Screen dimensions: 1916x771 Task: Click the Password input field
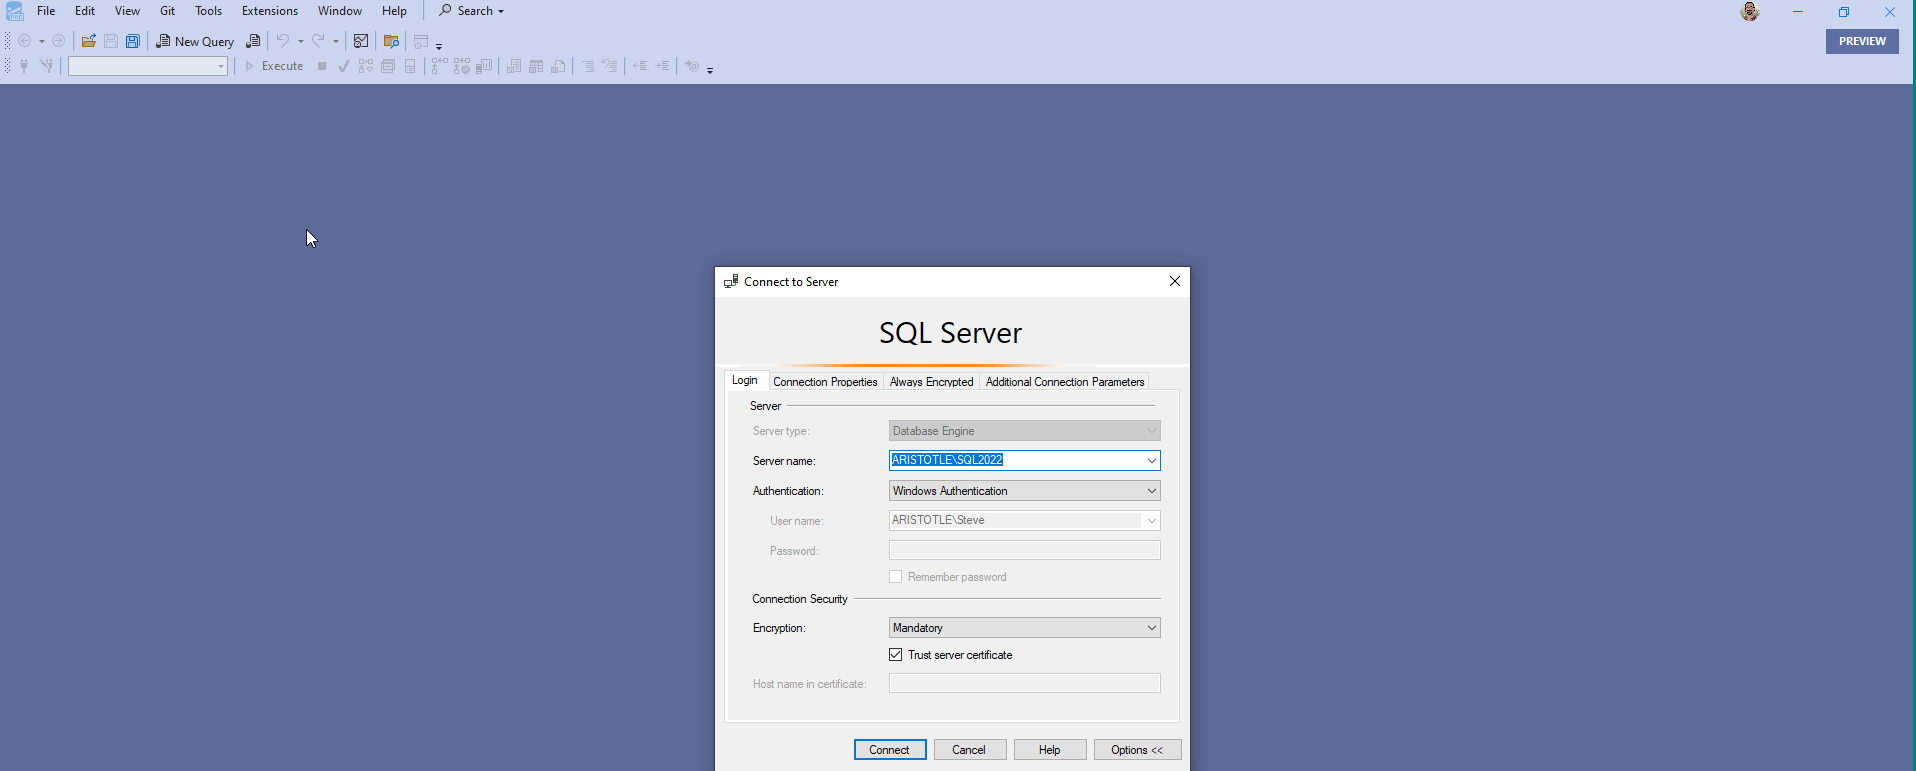click(x=1025, y=550)
